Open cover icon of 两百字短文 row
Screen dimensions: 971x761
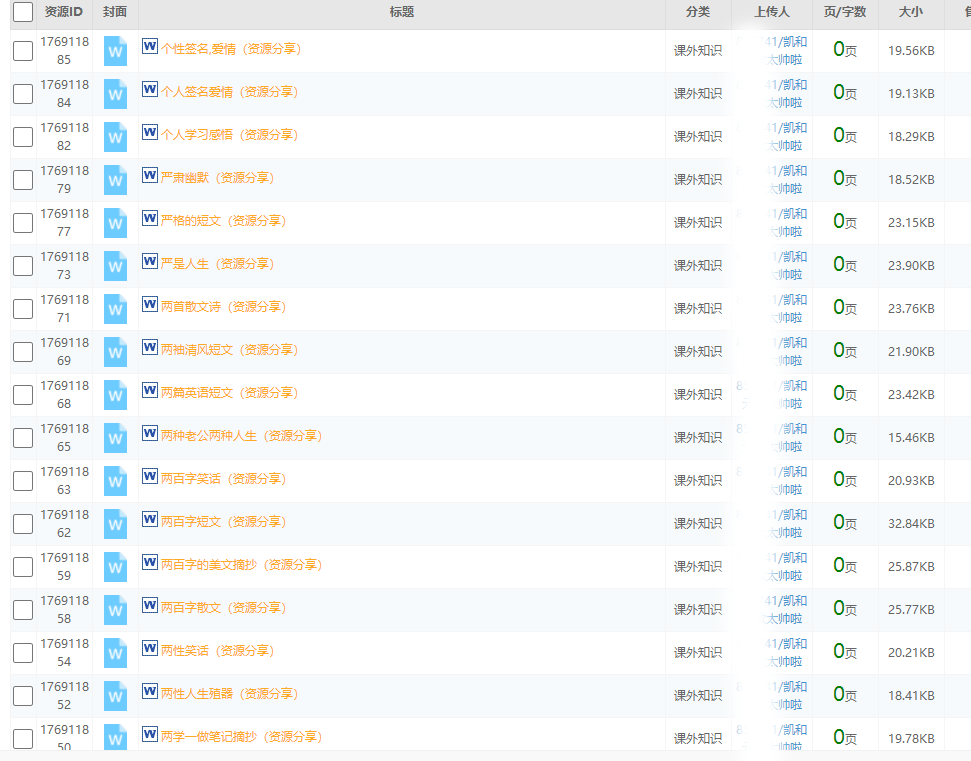[115, 524]
